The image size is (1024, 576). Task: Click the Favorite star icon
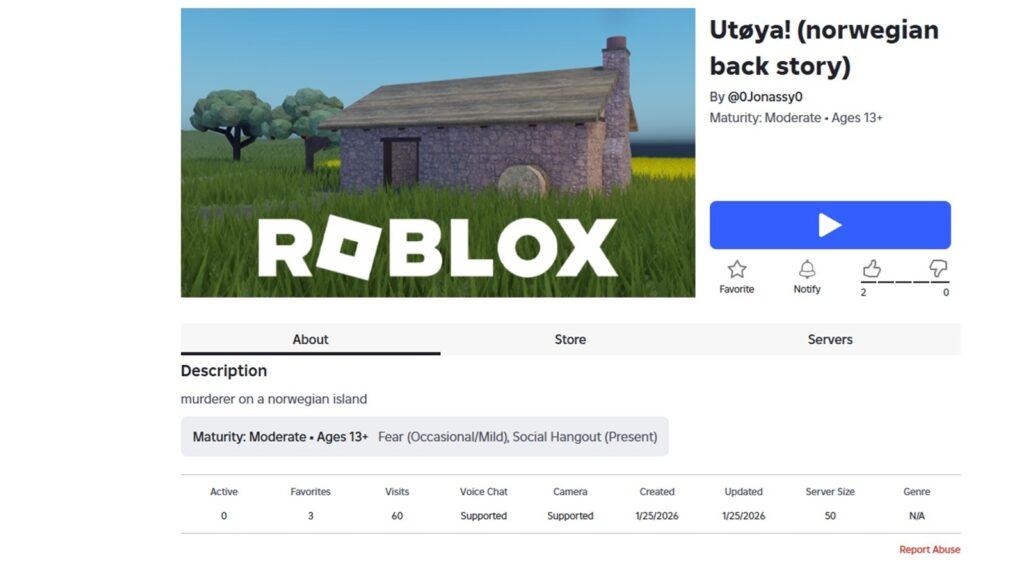point(737,269)
